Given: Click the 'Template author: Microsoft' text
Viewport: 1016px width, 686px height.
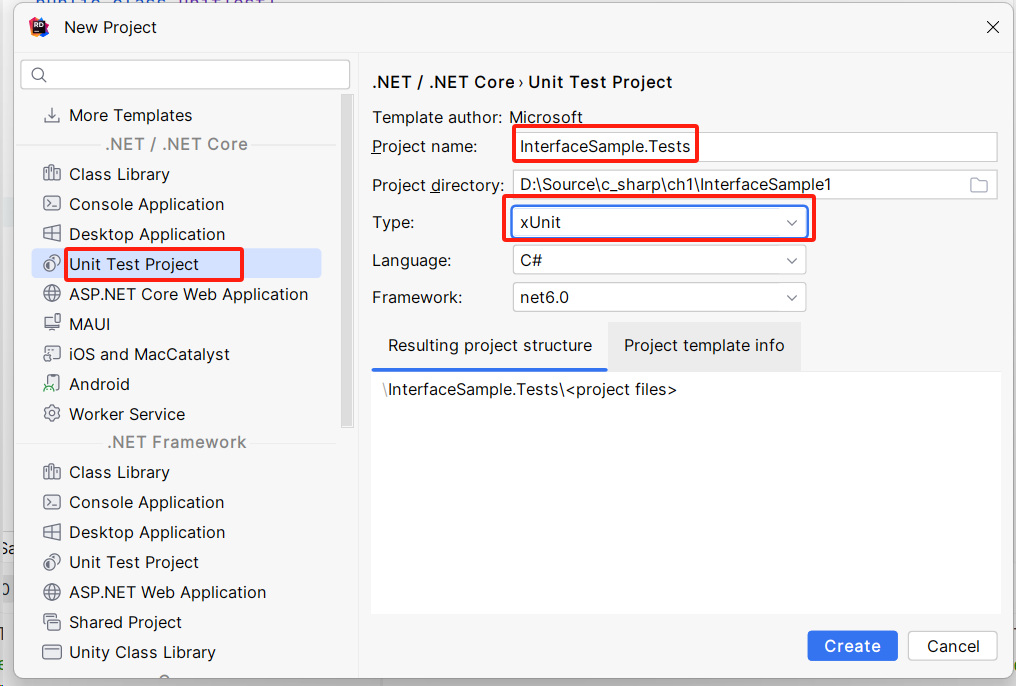Looking at the screenshot, I should click(477, 117).
